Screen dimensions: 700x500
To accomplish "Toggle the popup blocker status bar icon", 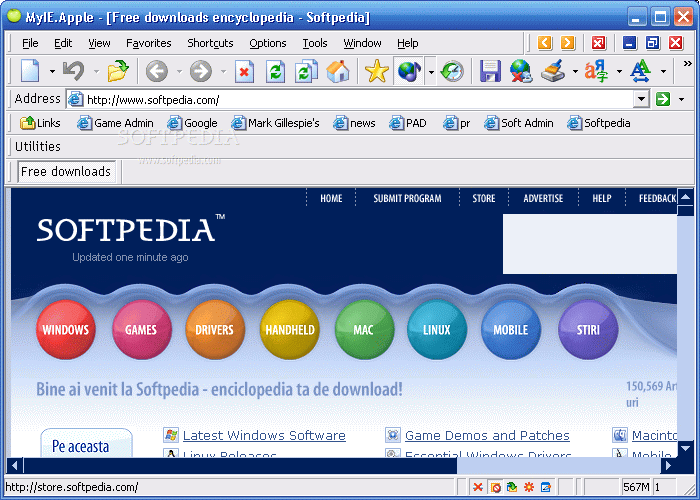I will (495, 487).
